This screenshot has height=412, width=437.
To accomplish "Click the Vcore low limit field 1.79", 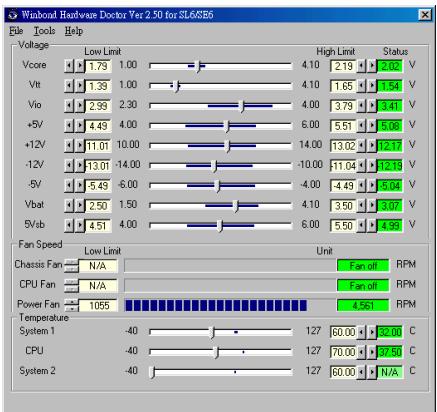I will point(98,66).
